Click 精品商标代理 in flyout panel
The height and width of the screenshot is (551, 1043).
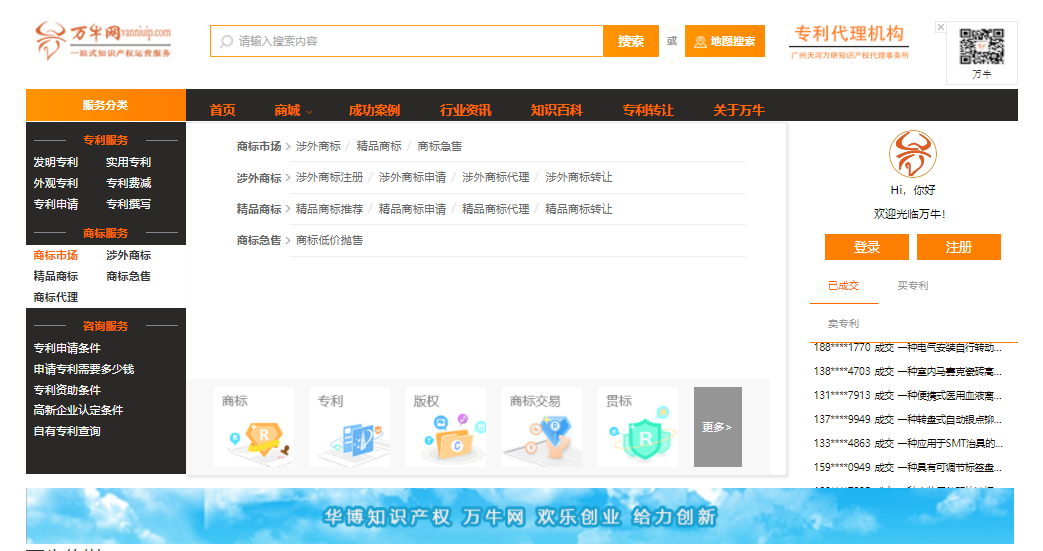[x=496, y=209]
